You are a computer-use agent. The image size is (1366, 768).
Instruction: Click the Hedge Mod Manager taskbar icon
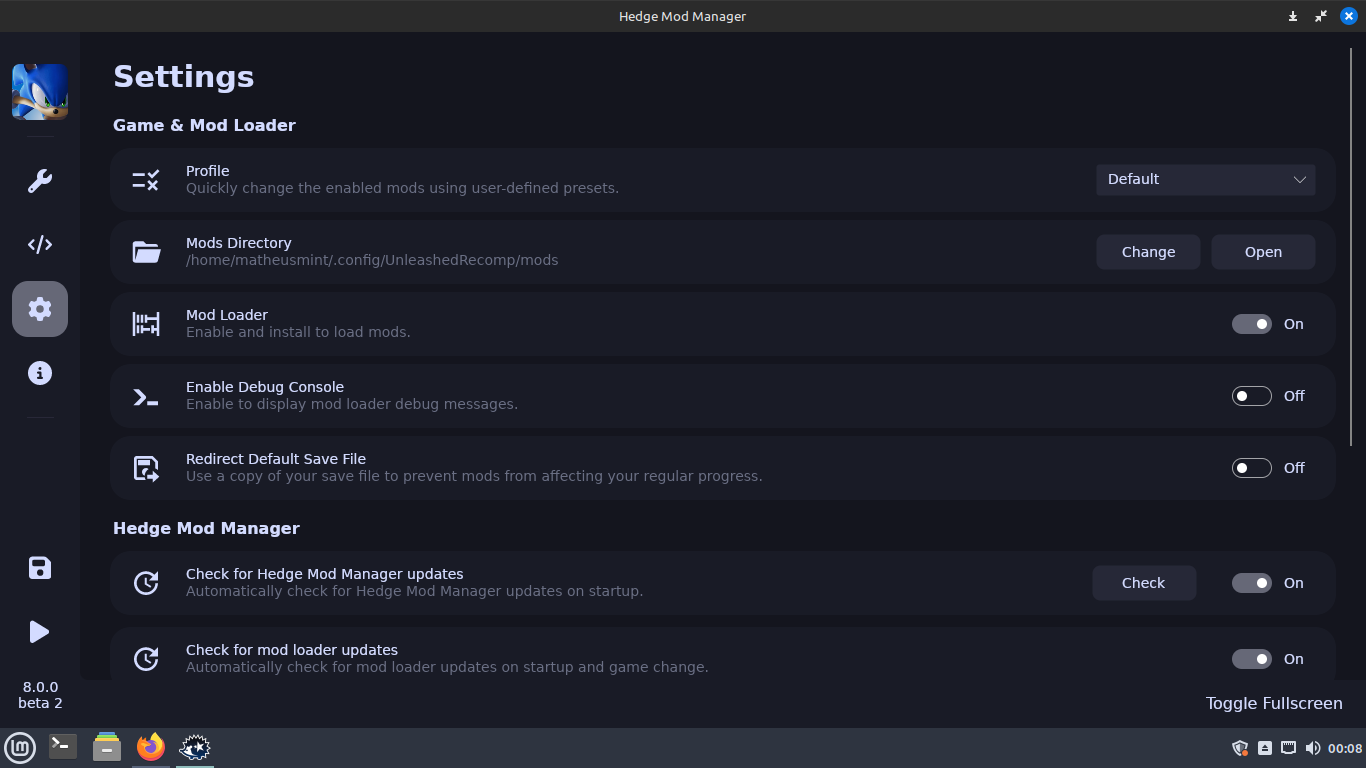click(194, 747)
